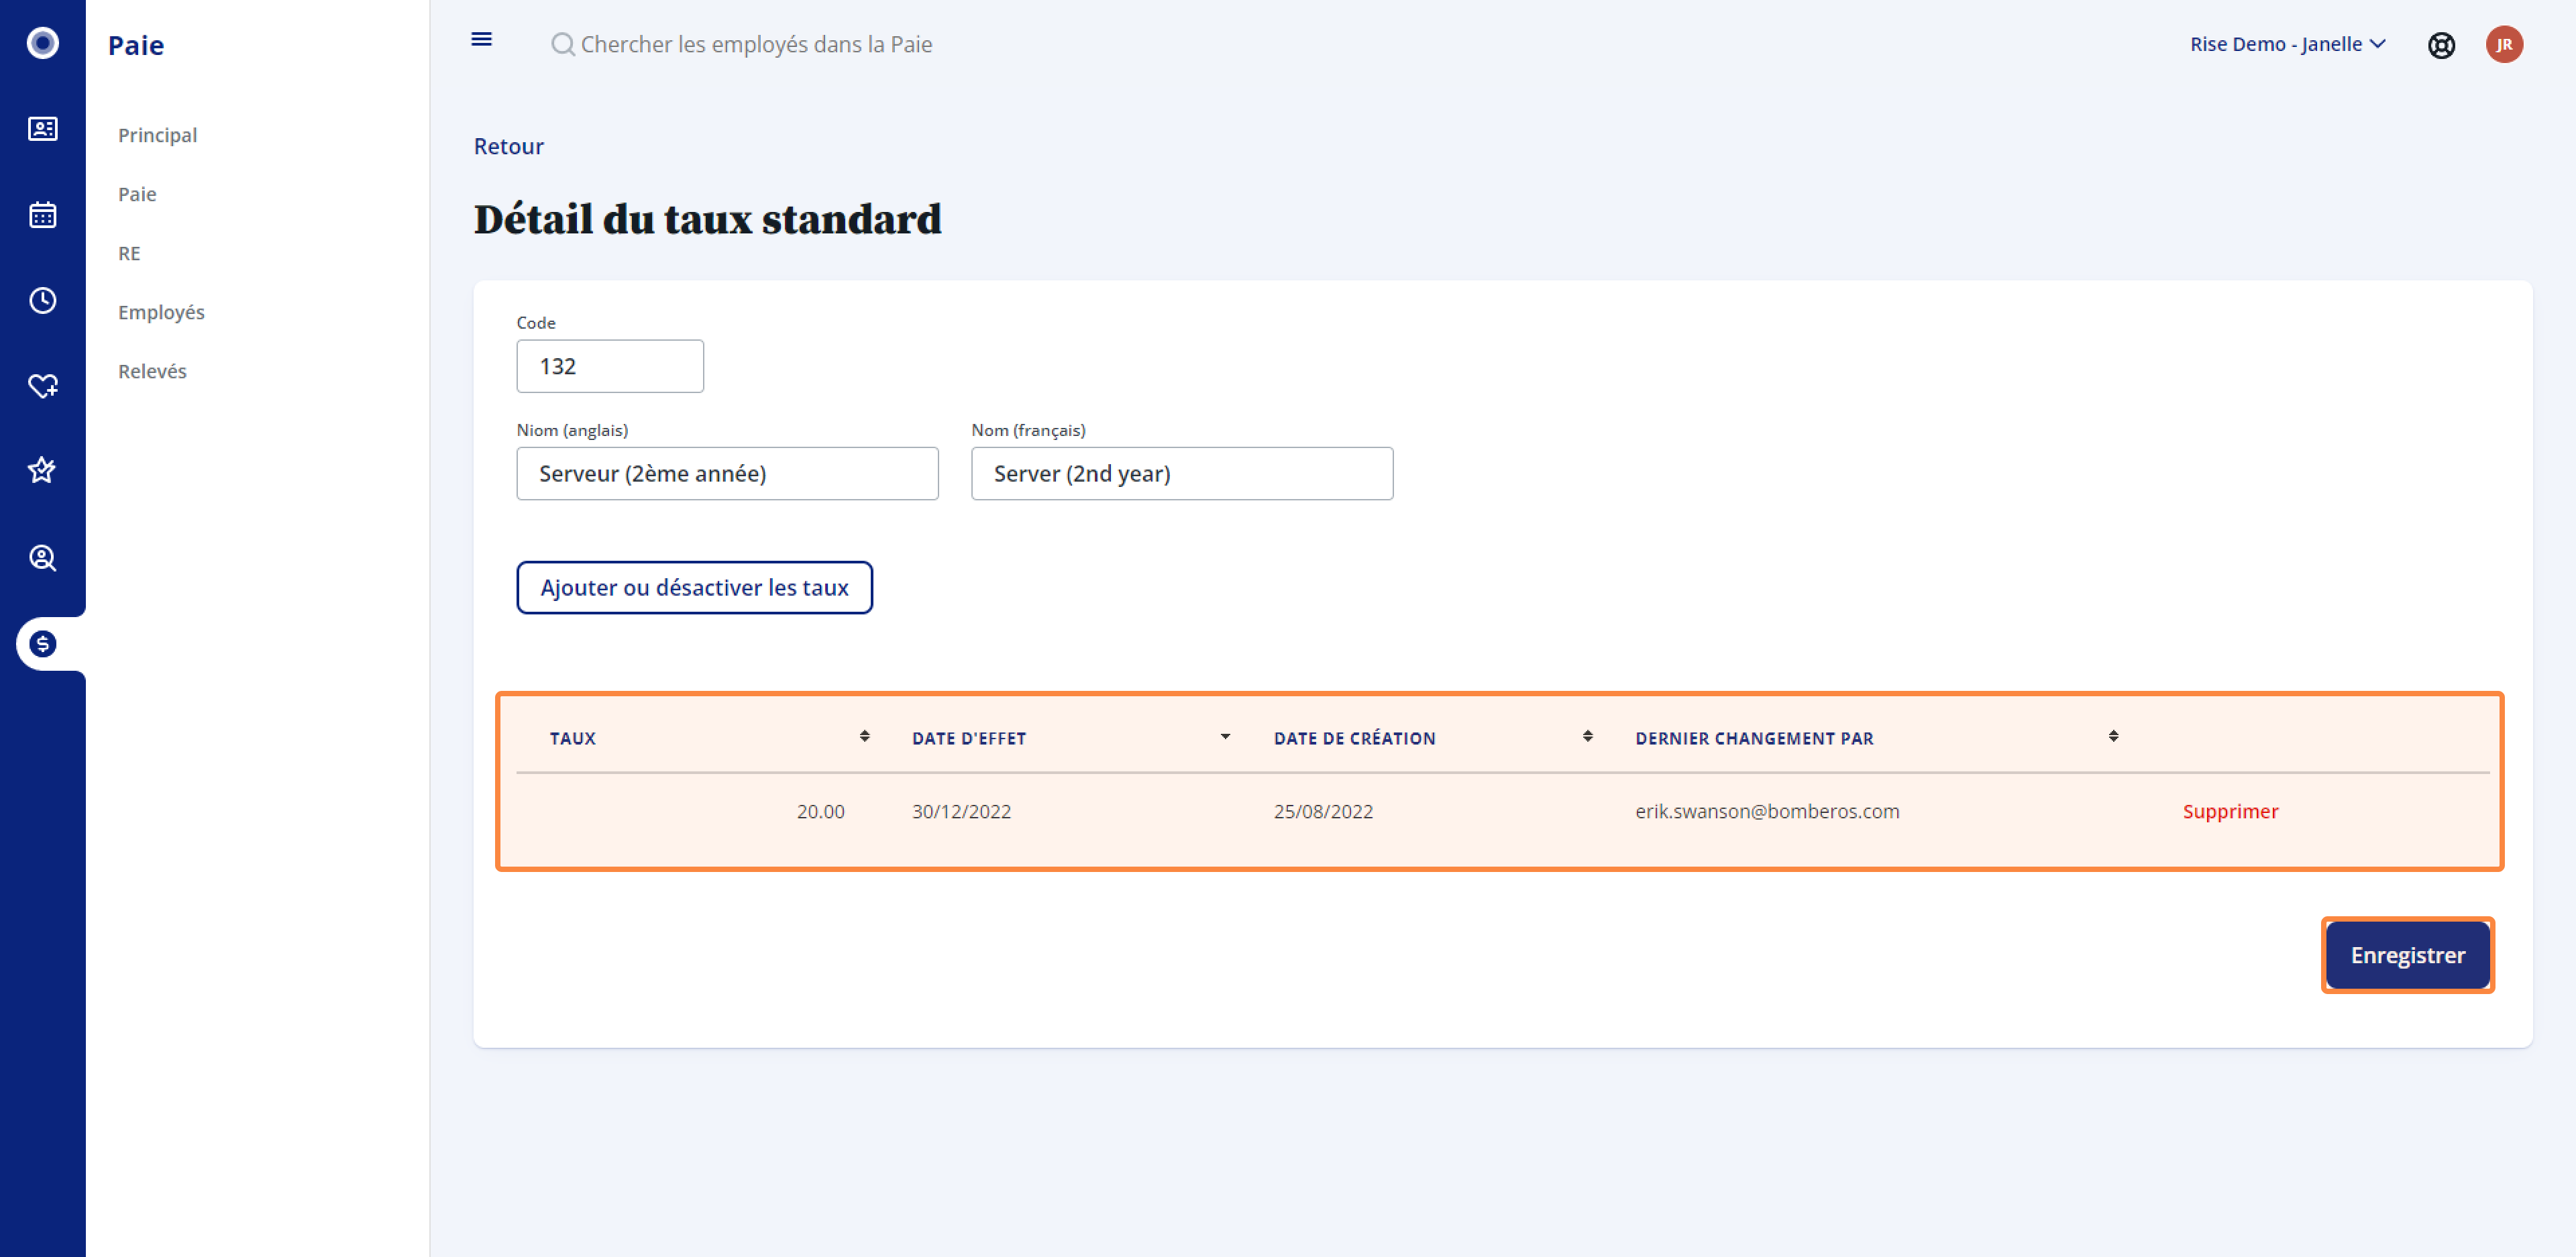Open the help lifebuoy icon
2576x1257 pixels.
2441,45
